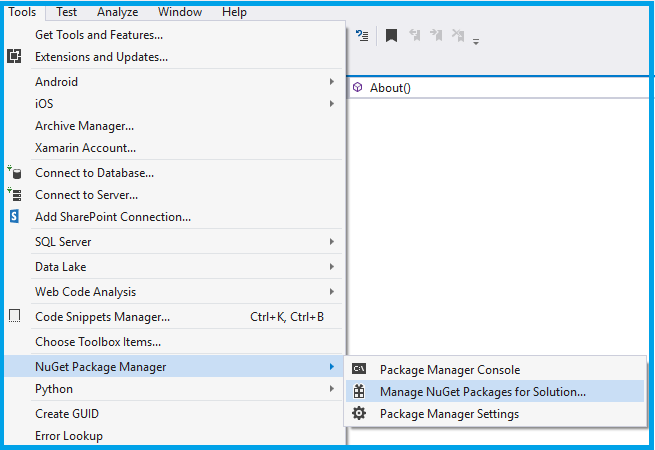Open the About() member dropdown
This screenshot has height=450, width=655.
tap(500, 88)
